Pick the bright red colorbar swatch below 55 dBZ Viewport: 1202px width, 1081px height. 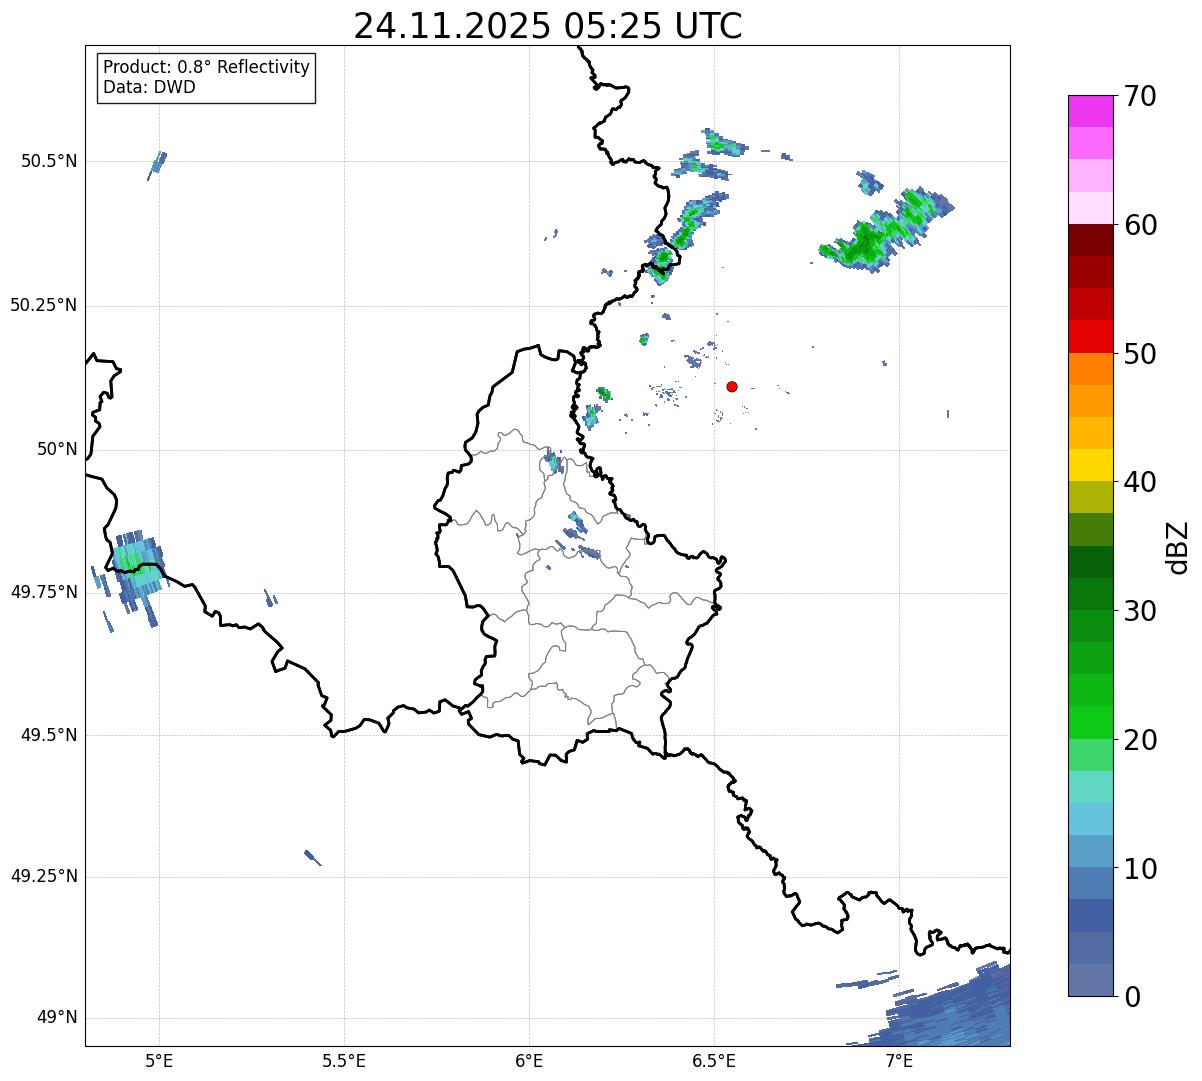click(1091, 337)
